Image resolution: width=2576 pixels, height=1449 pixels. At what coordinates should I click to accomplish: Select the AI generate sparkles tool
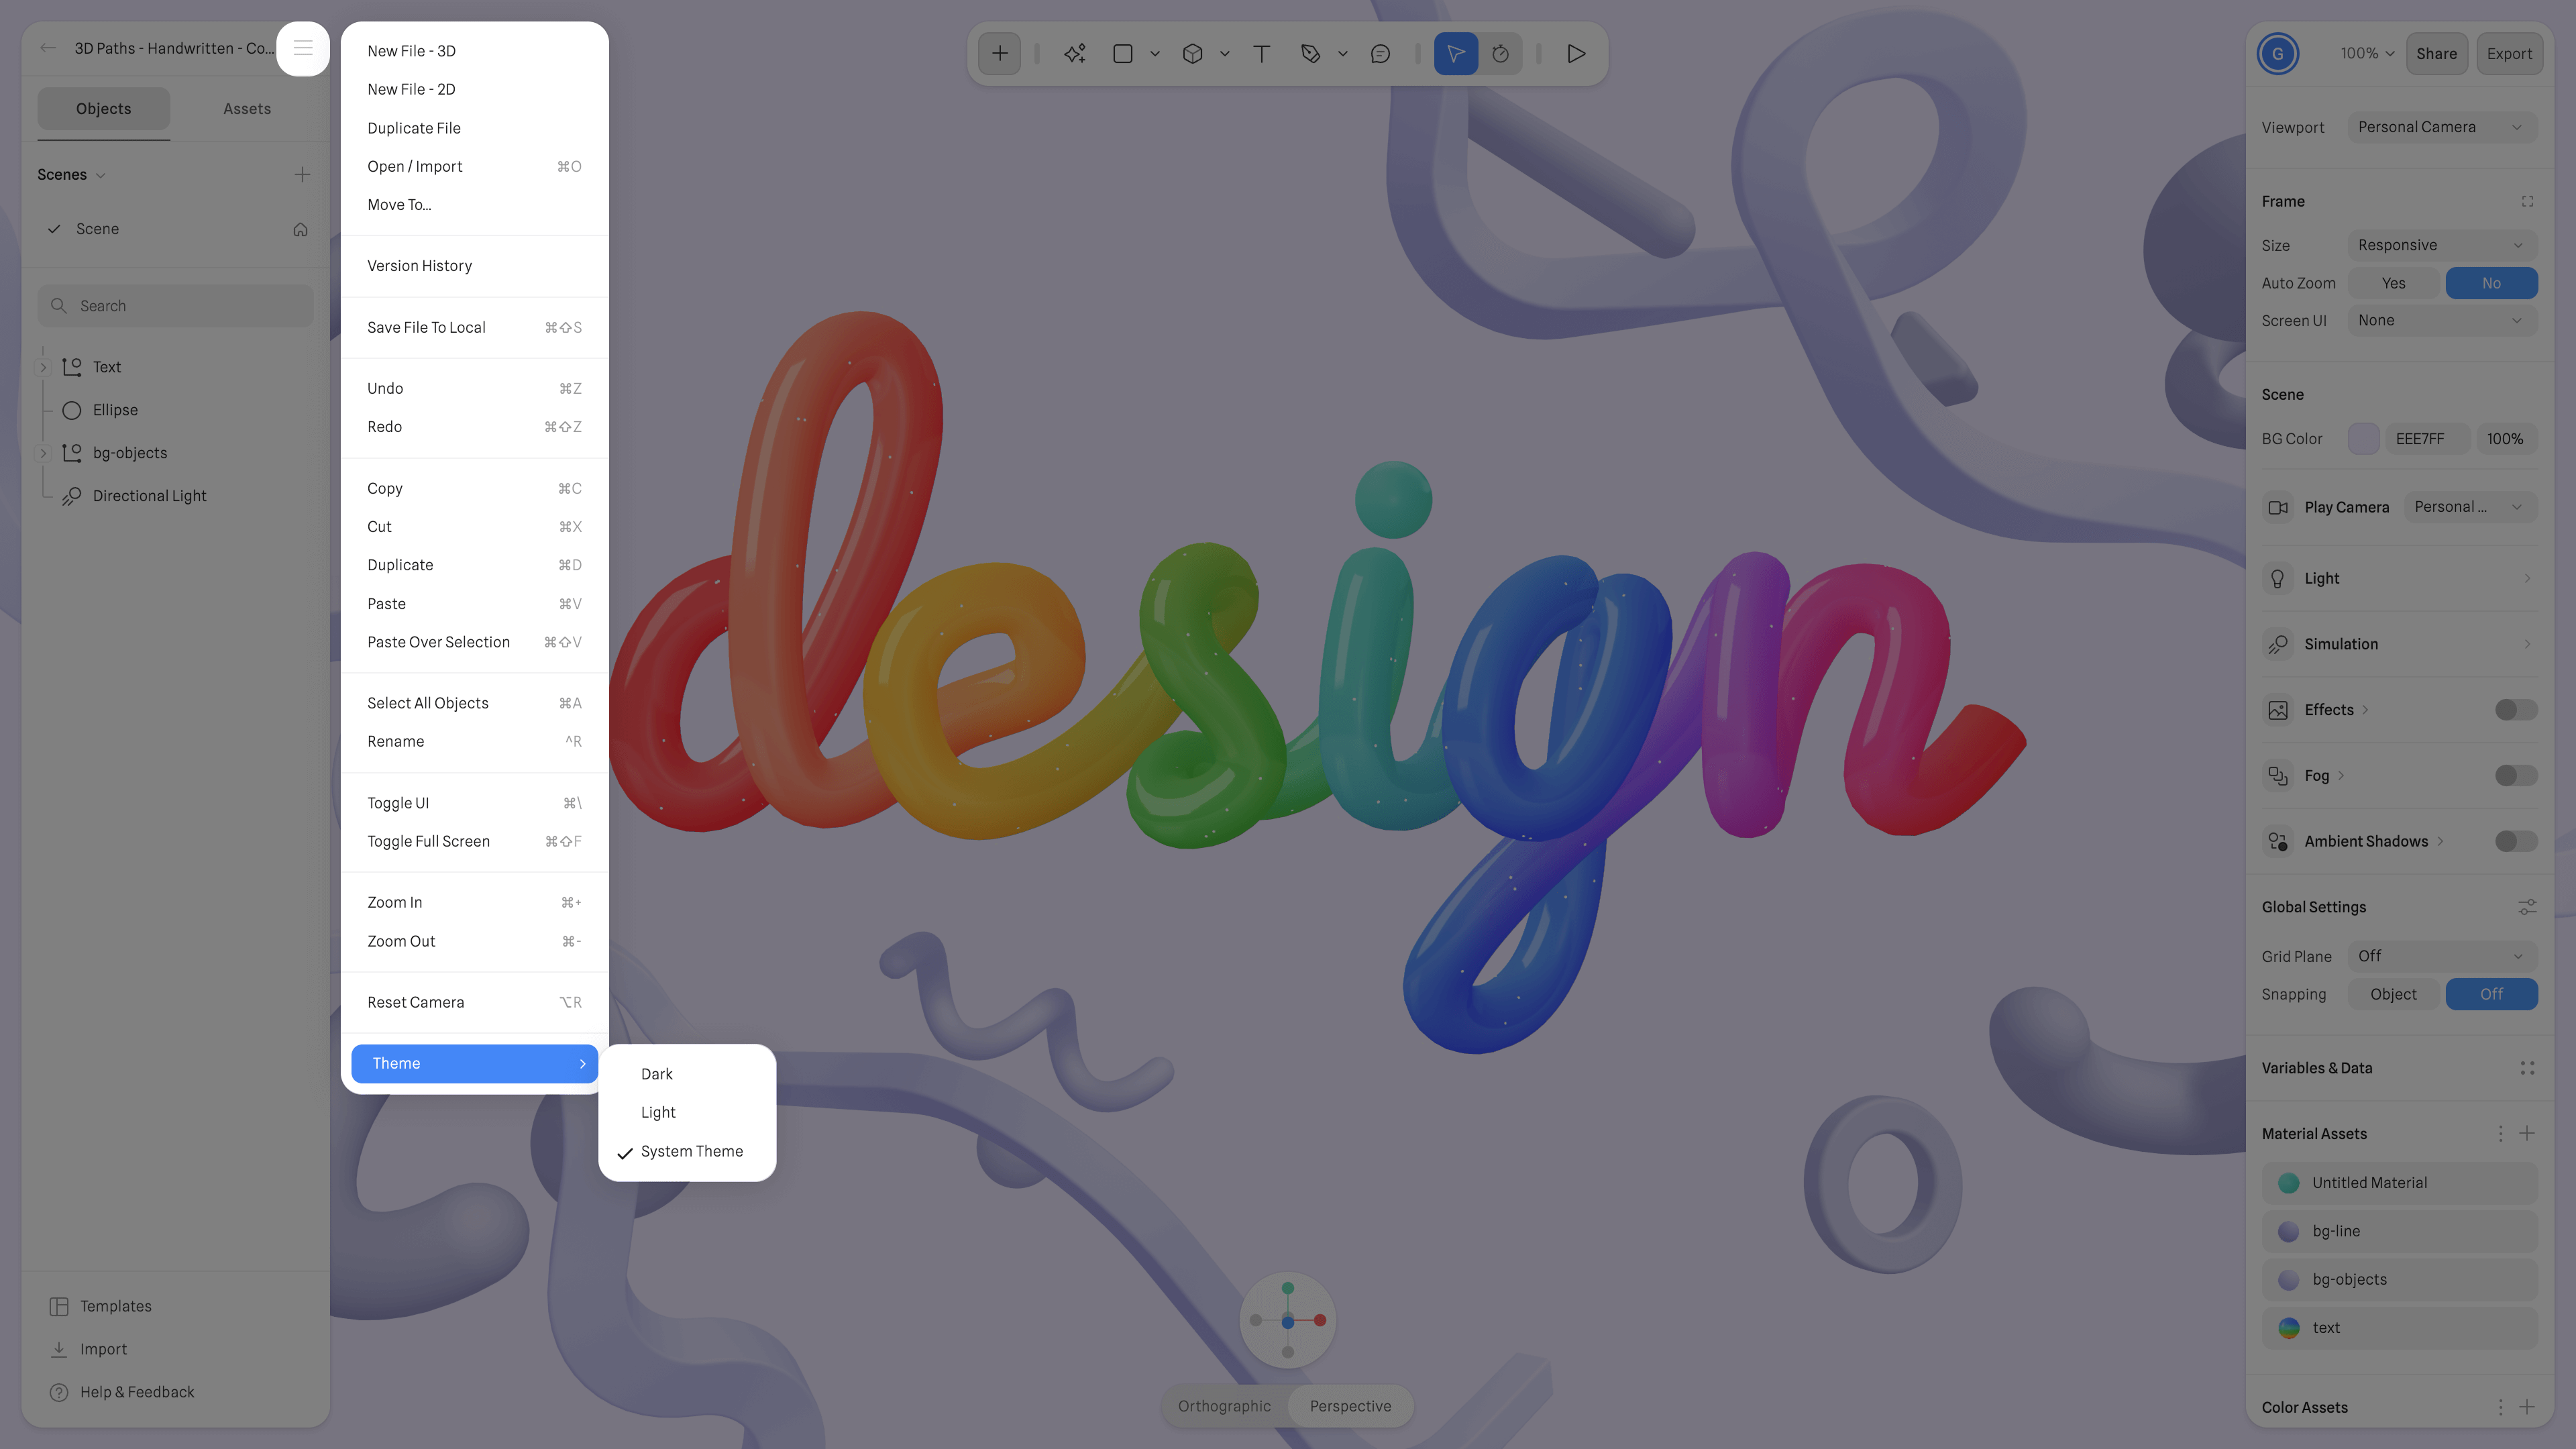coord(1074,53)
